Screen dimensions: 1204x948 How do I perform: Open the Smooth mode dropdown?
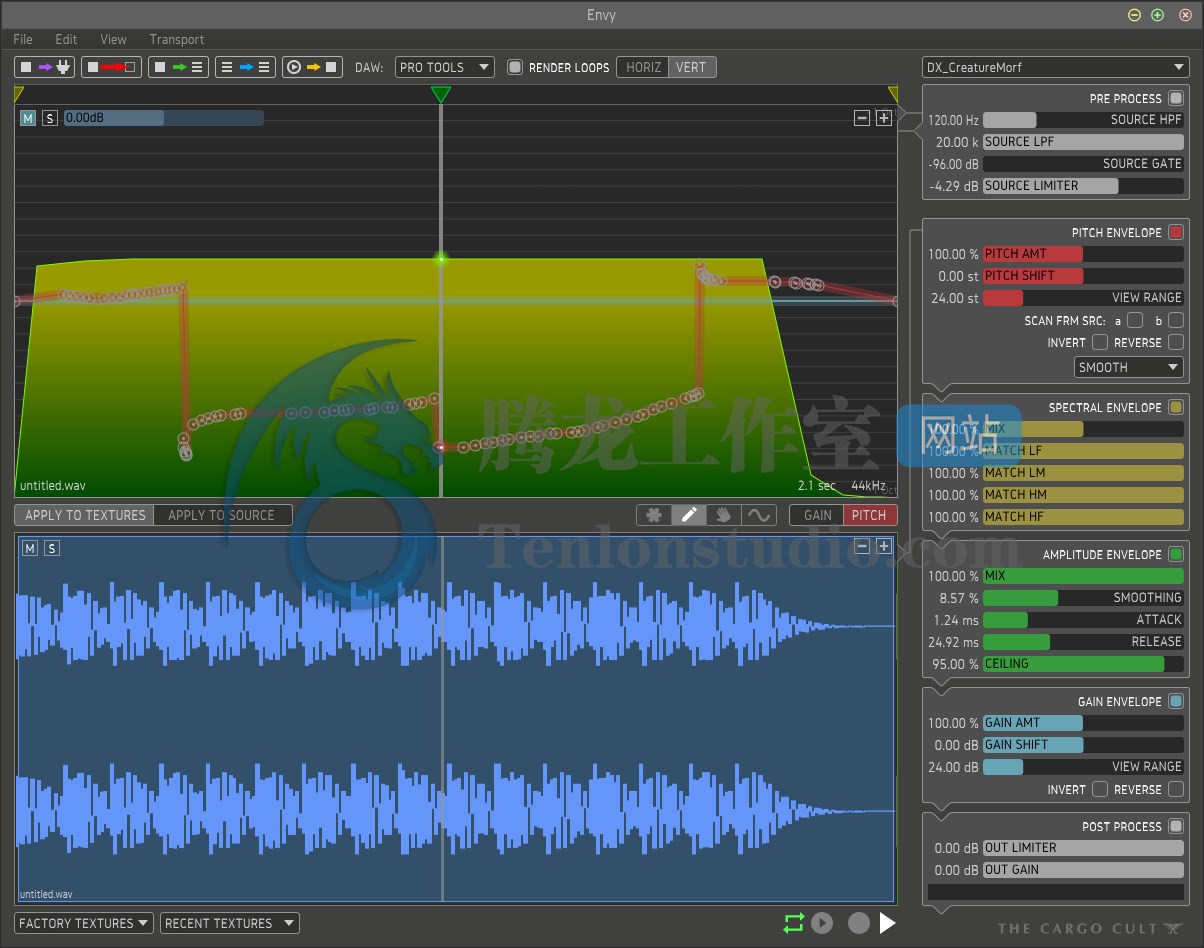tap(1129, 367)
